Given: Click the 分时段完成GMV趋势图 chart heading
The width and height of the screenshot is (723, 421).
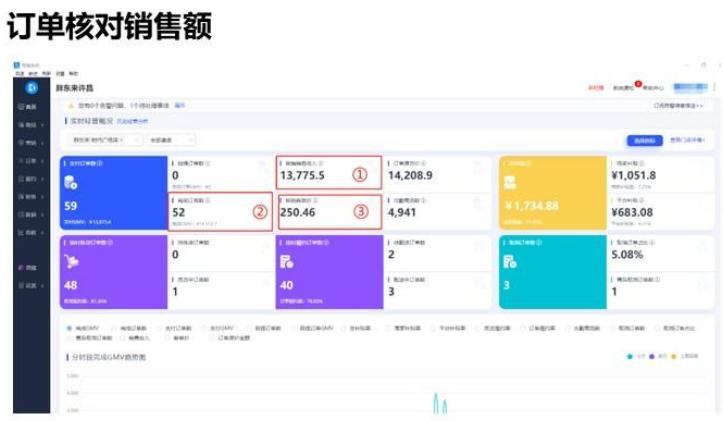Looking at the screenshot, I should [108, 357].
